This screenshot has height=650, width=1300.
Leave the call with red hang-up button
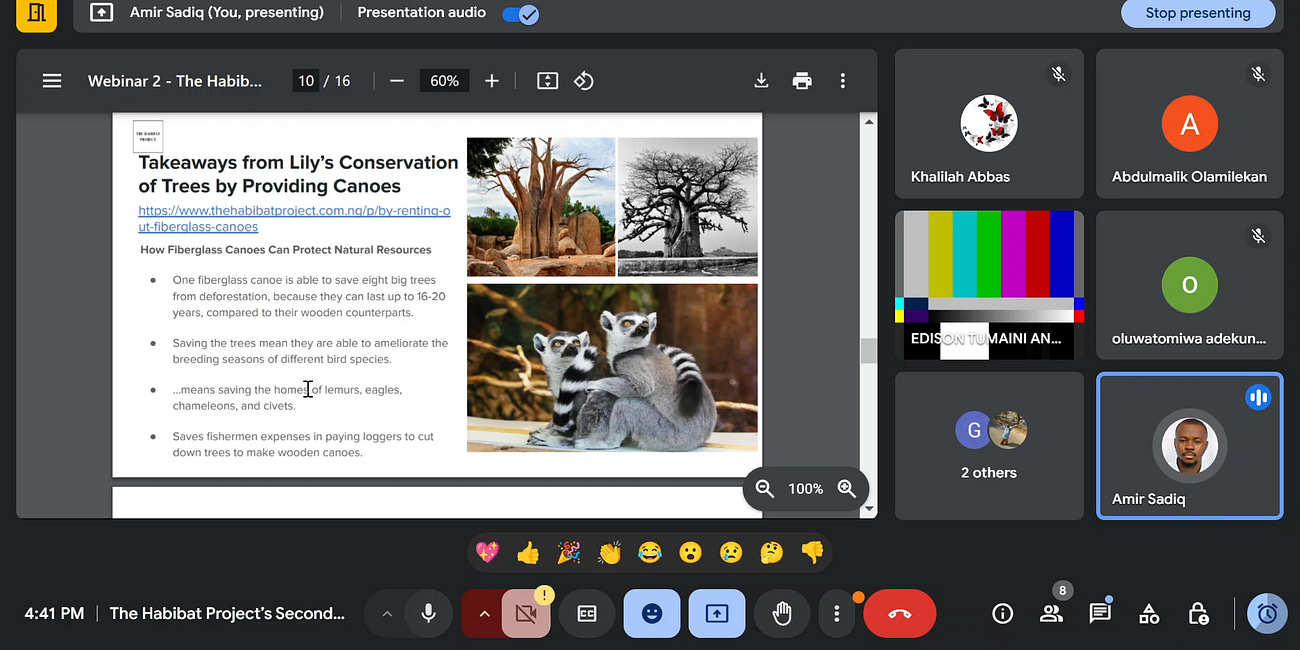pyautogui.click(x=899, y=614)
